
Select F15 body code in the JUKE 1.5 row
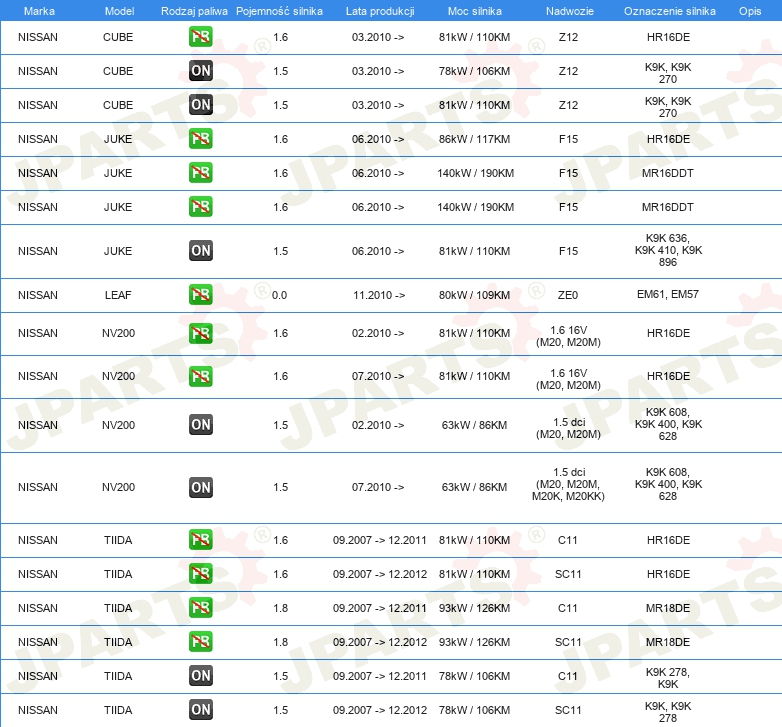pos(568,251)
